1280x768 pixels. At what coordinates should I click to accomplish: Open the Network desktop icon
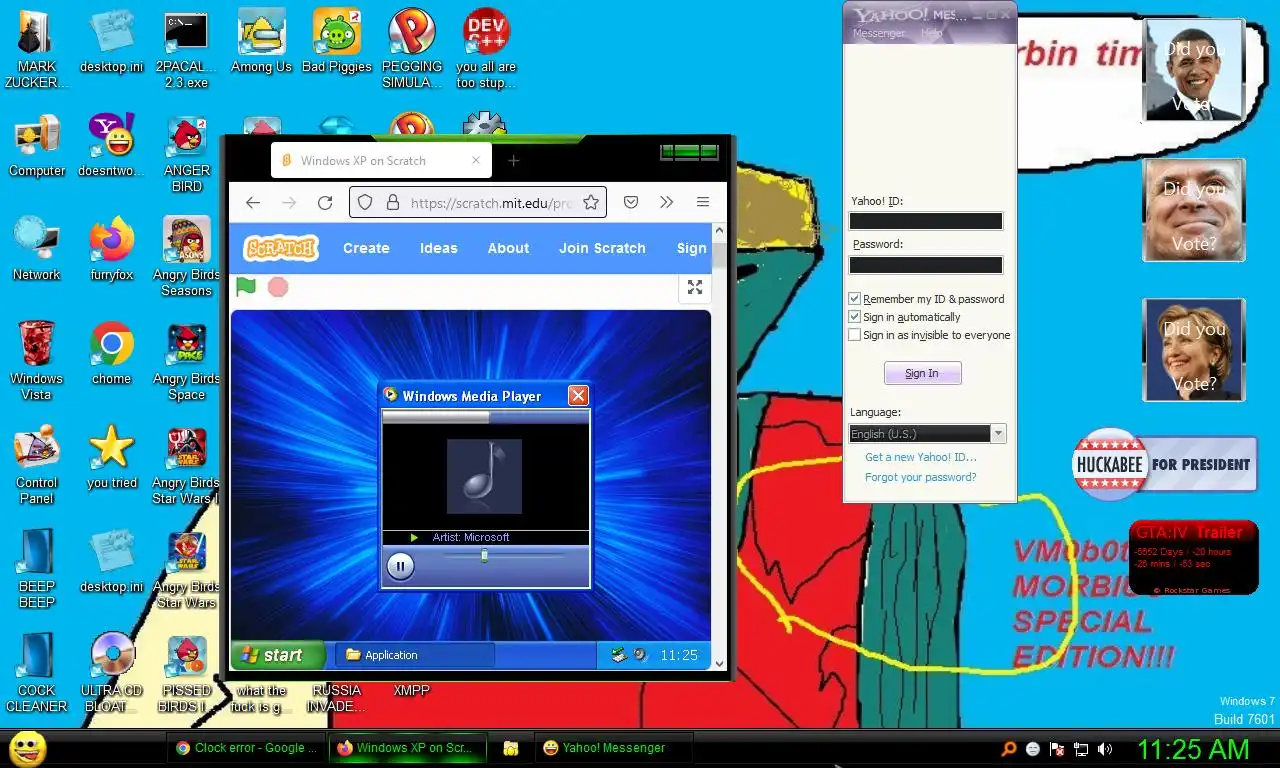click(37, 249)
